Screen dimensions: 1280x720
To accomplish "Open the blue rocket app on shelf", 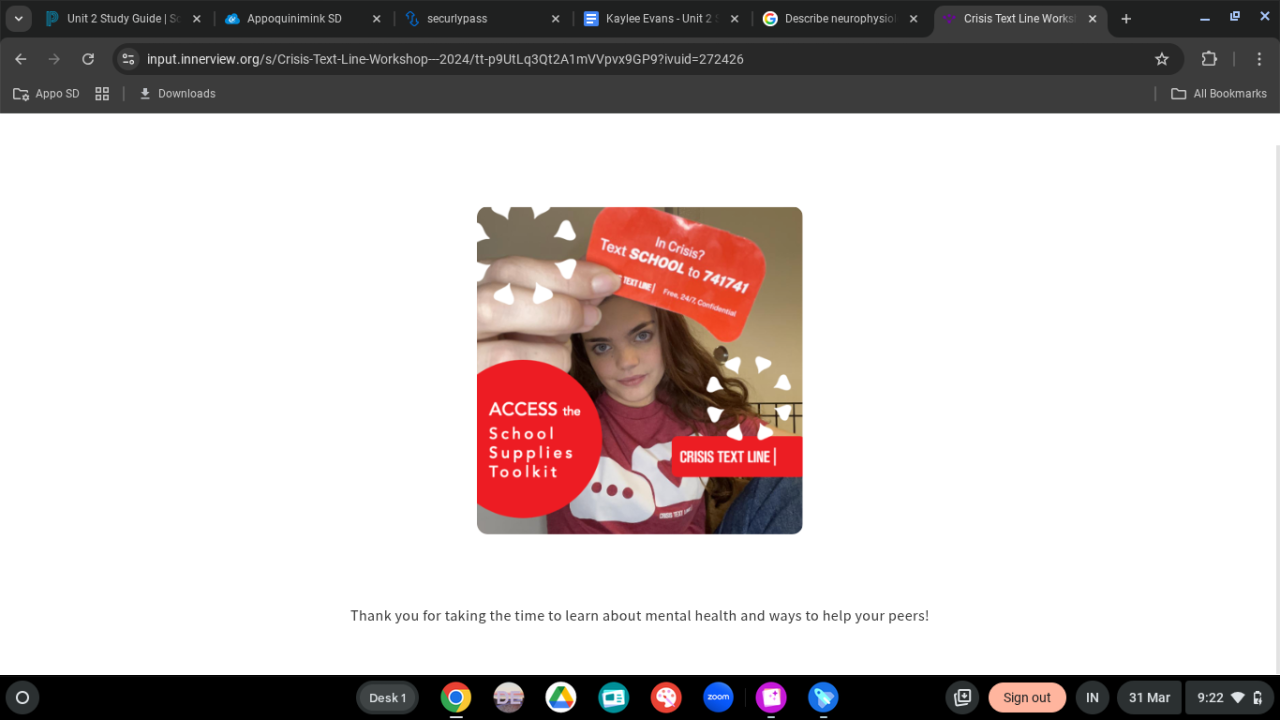I will pos(823,697).
